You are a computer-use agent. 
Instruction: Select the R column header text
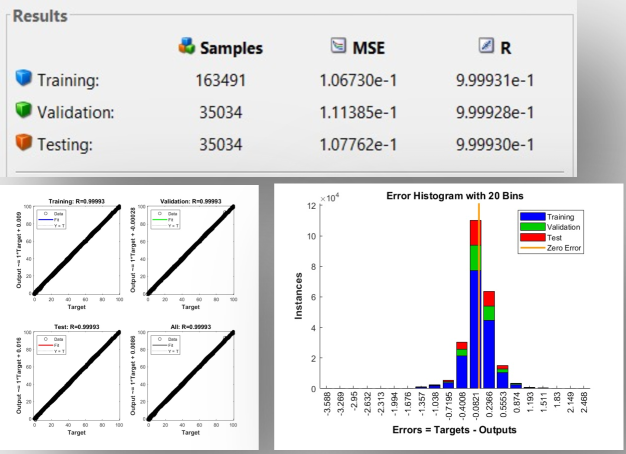pos(505,48)
